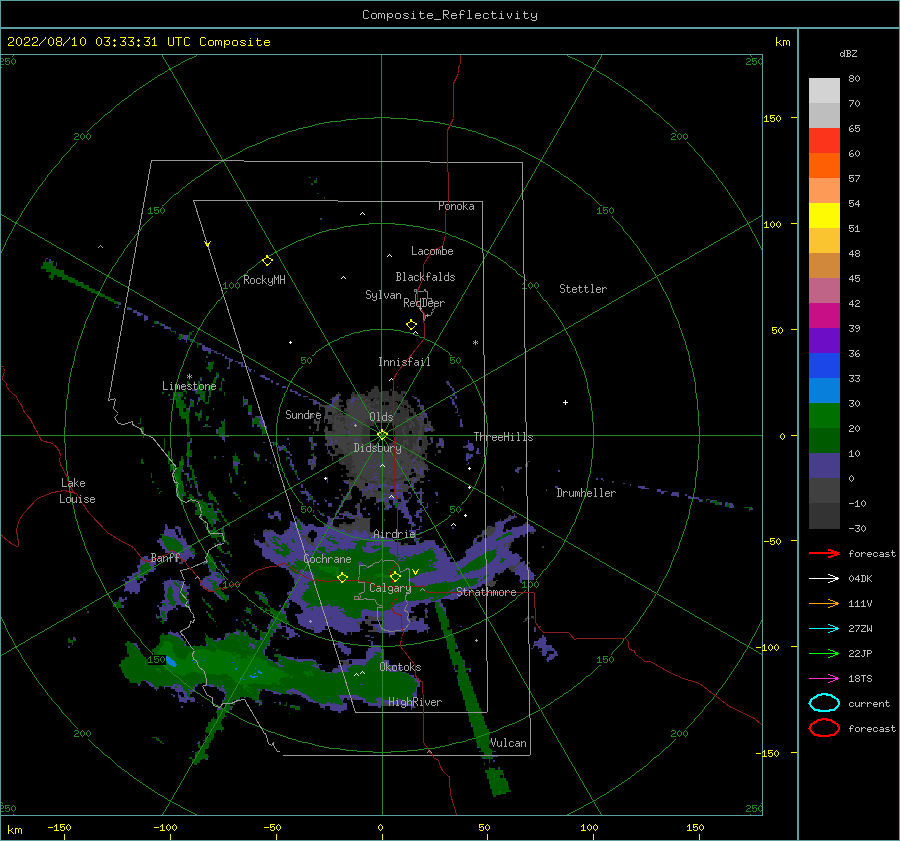Click the white asterisk marker above Limestone
This screenshot has height=841, width=900.
pyautogui.click(x=189, y=377)
